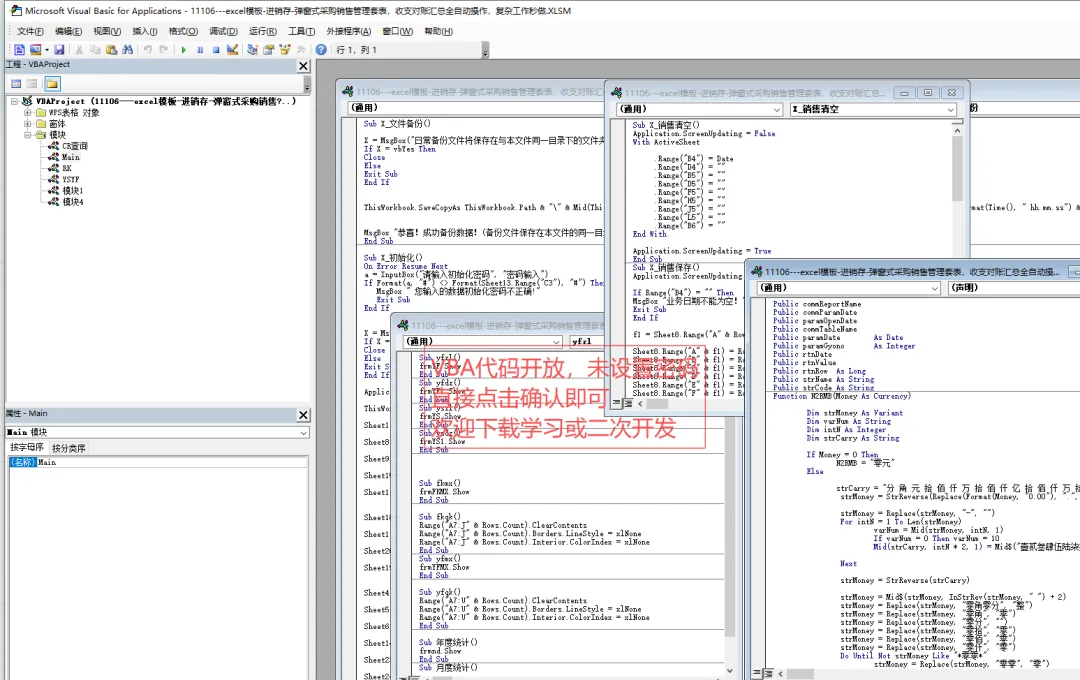The image size is (1080, 680).
Task: Collapse the 模块 folder node
Action: (28, 135)
